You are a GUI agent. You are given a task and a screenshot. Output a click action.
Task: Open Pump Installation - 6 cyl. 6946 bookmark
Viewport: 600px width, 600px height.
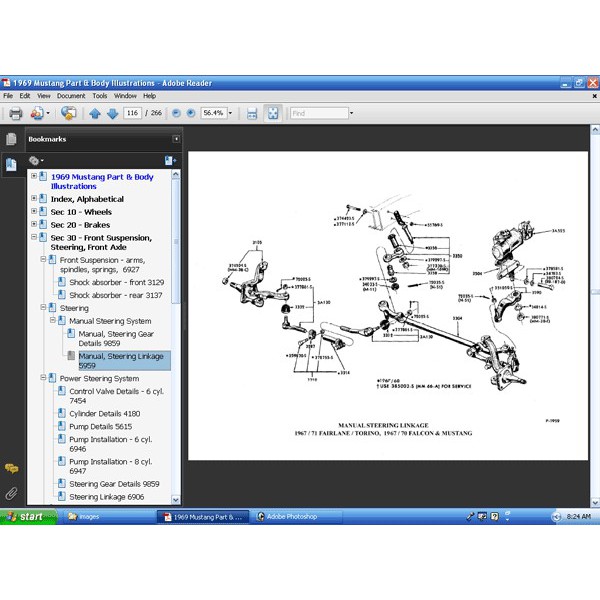[x=111, y=444]
